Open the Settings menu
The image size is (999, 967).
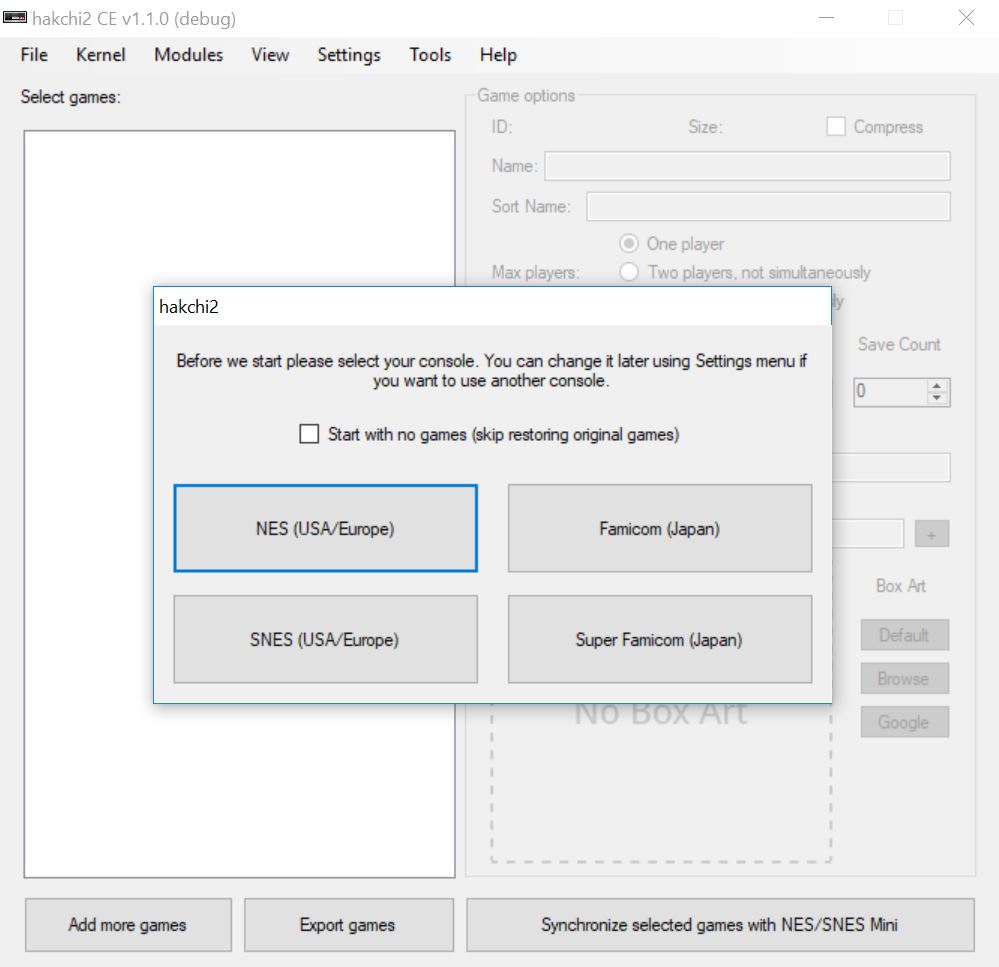(349, 55)
